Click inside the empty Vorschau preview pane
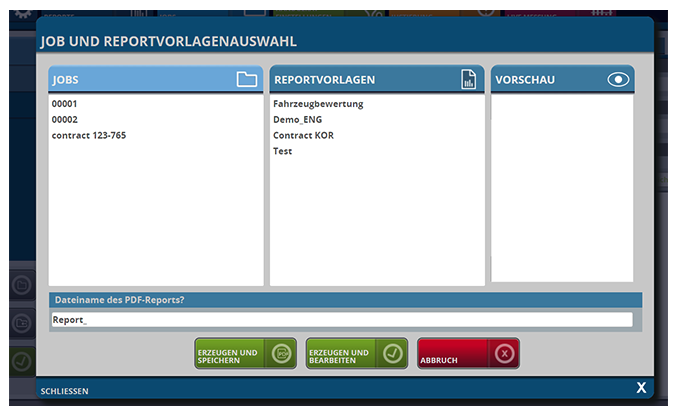Viewport: 676px width, 414px height. [x=562, y=188]
